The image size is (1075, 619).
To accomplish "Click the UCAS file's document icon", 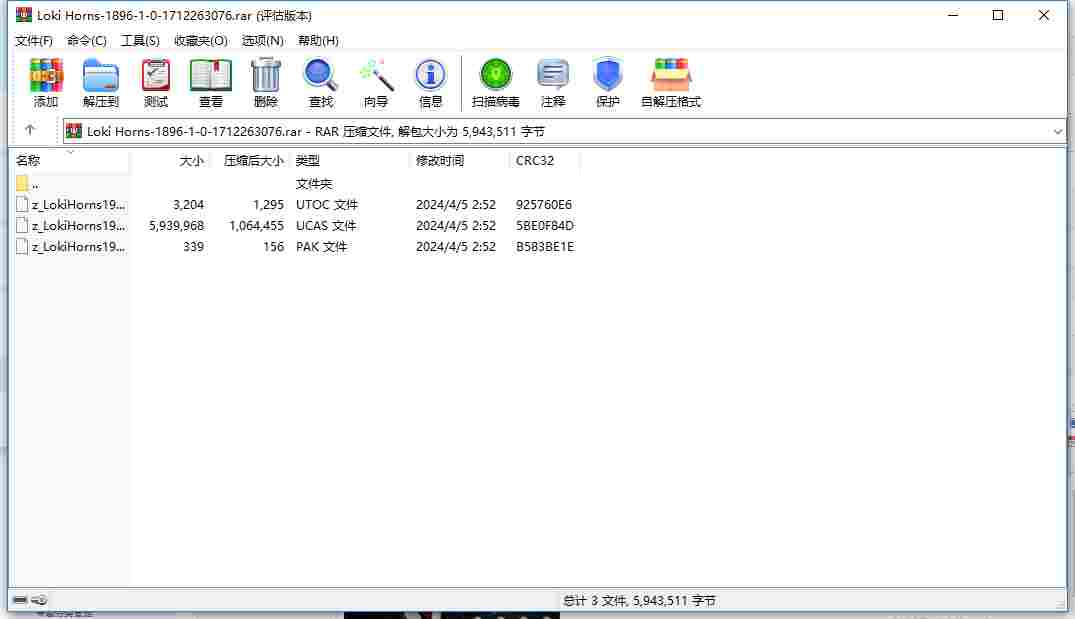I will 22,226.
